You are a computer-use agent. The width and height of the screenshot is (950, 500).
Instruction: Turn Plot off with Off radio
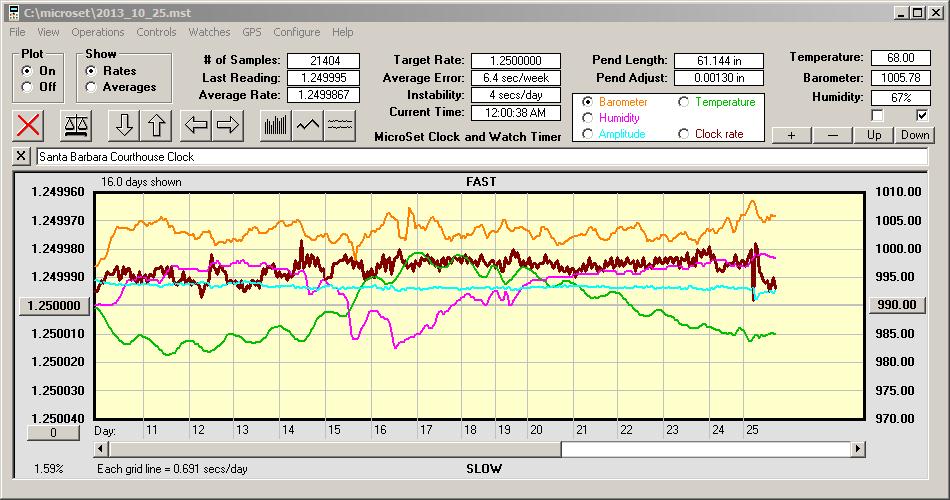coord(26,87)
